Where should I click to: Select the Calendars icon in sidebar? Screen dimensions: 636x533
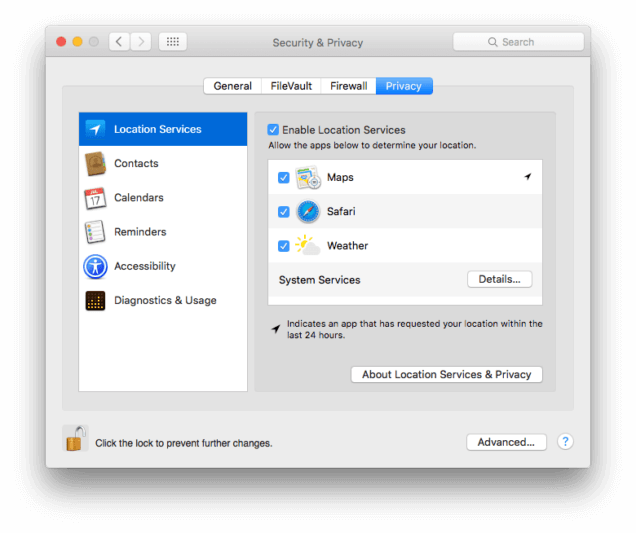(x=95, y=198)
